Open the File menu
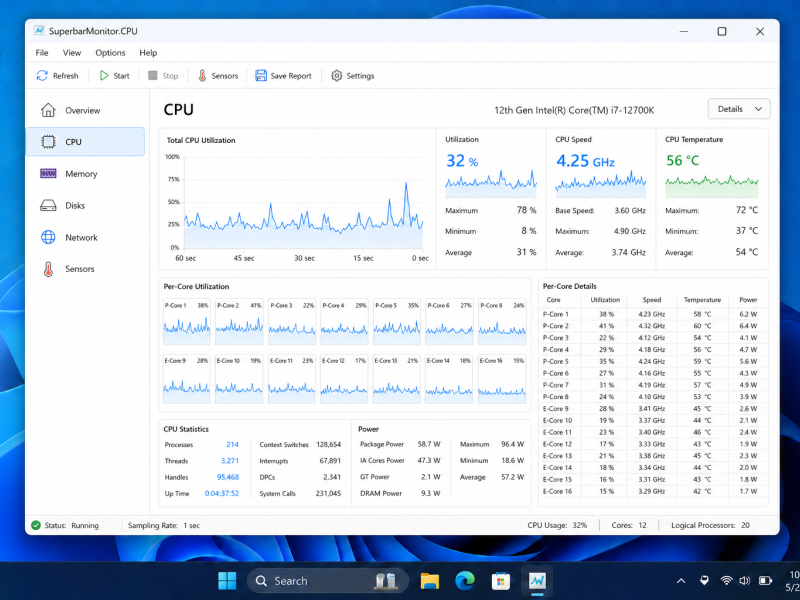The height and width of the screenshot is (600, 800). (42, 53)
